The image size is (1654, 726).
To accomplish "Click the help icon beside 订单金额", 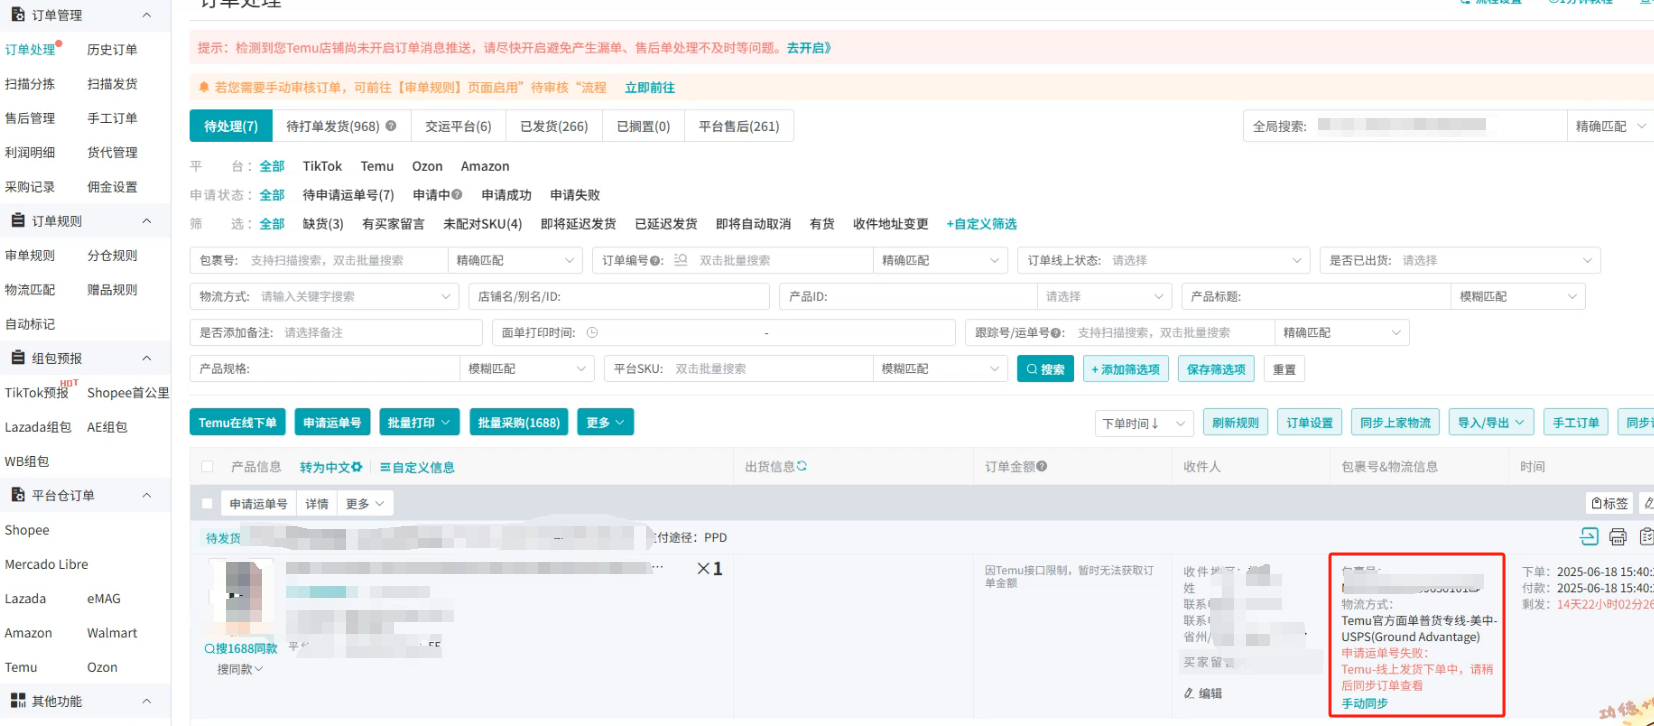I will click(1042, 466).
